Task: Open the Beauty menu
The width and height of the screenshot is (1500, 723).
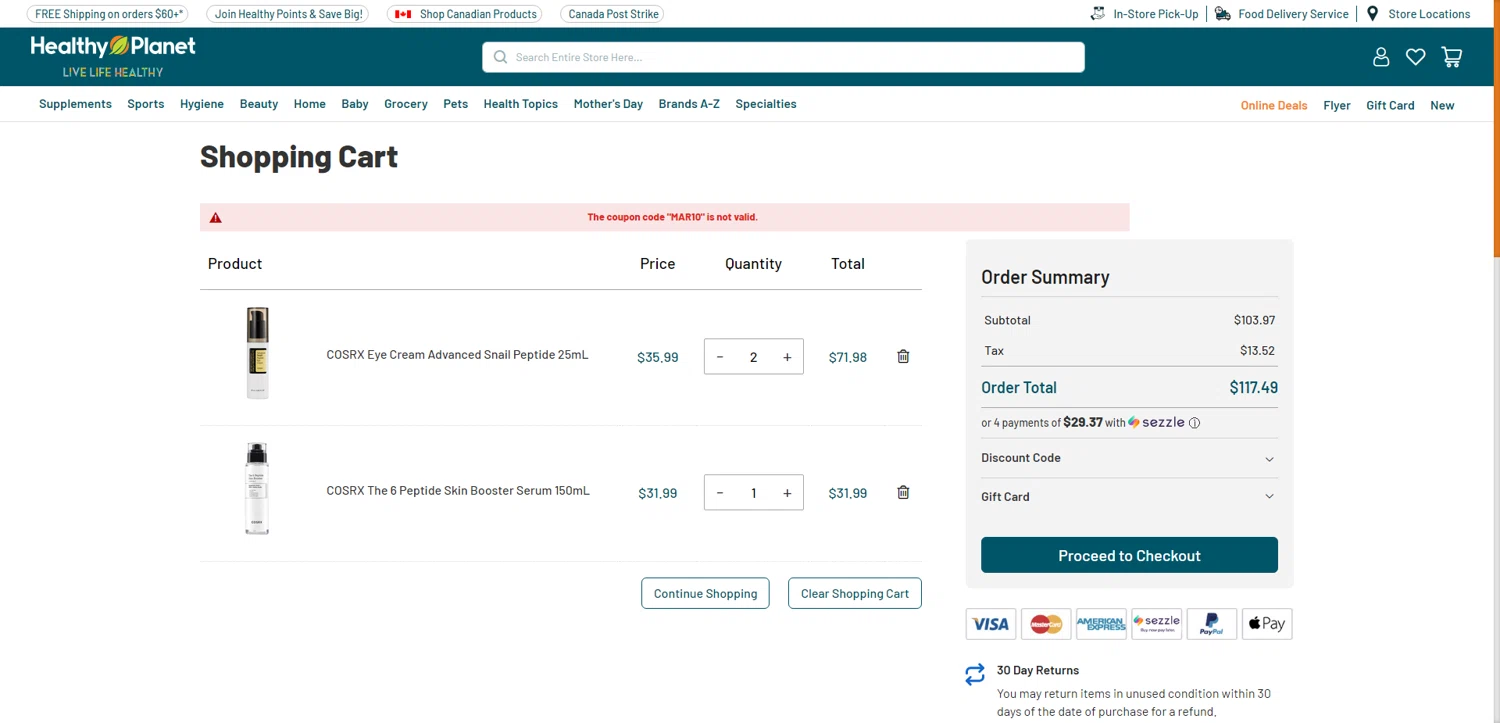Action: (x=259, y=104)
